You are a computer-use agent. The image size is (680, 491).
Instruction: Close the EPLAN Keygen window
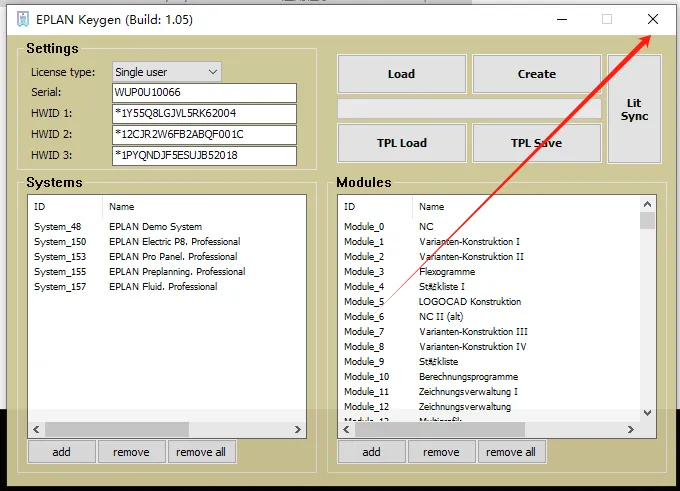pyautogui.click(x=653, y=19)
